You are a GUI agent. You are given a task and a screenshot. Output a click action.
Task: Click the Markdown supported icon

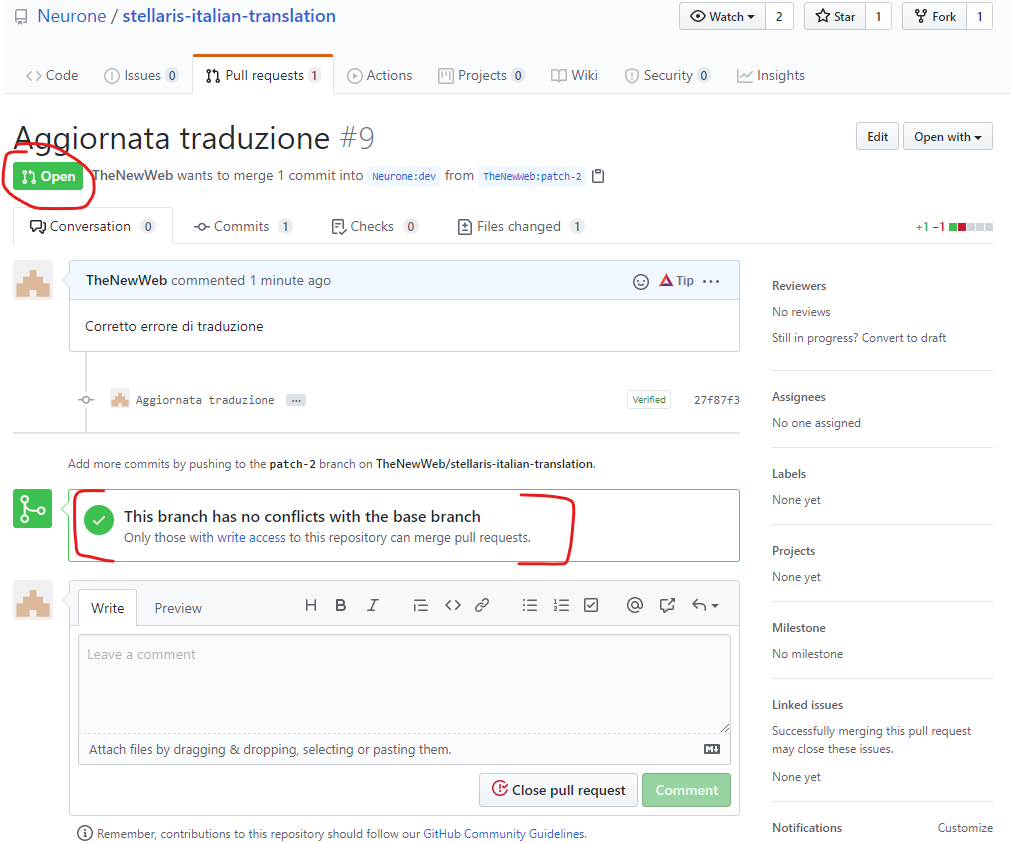coord(712,749)
